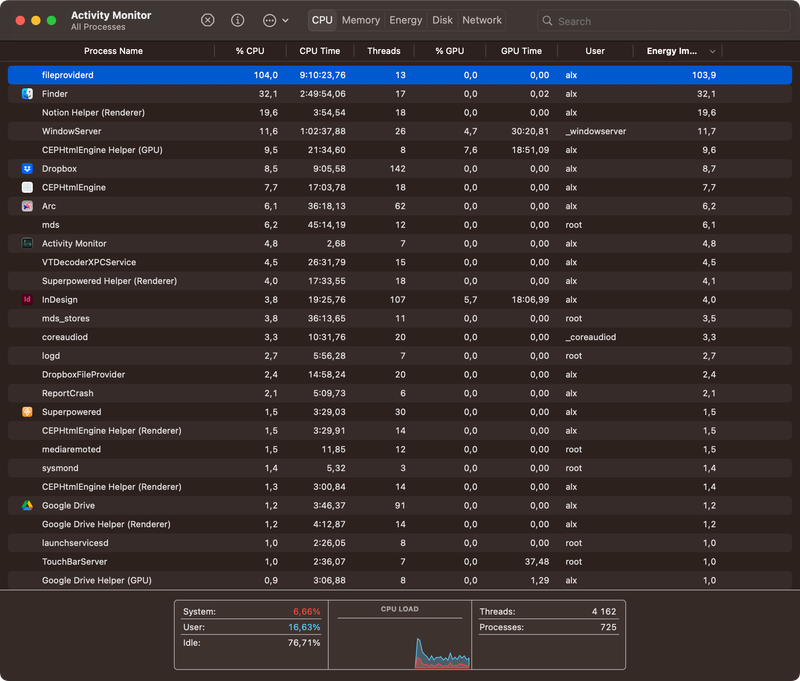Select the Network tab

(x=482, y=20)
